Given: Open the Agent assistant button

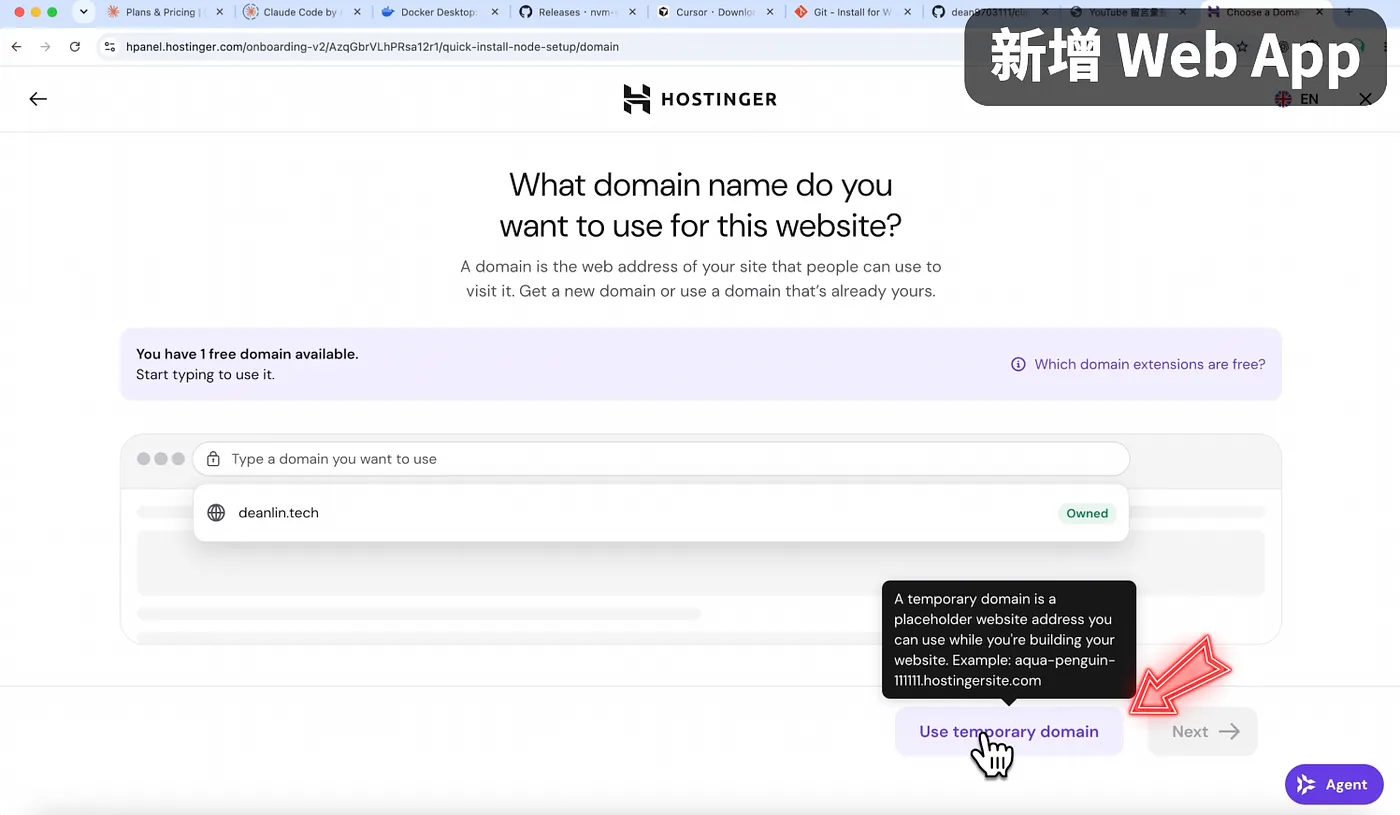Looking at the screenshot, I should [1334, 785].
